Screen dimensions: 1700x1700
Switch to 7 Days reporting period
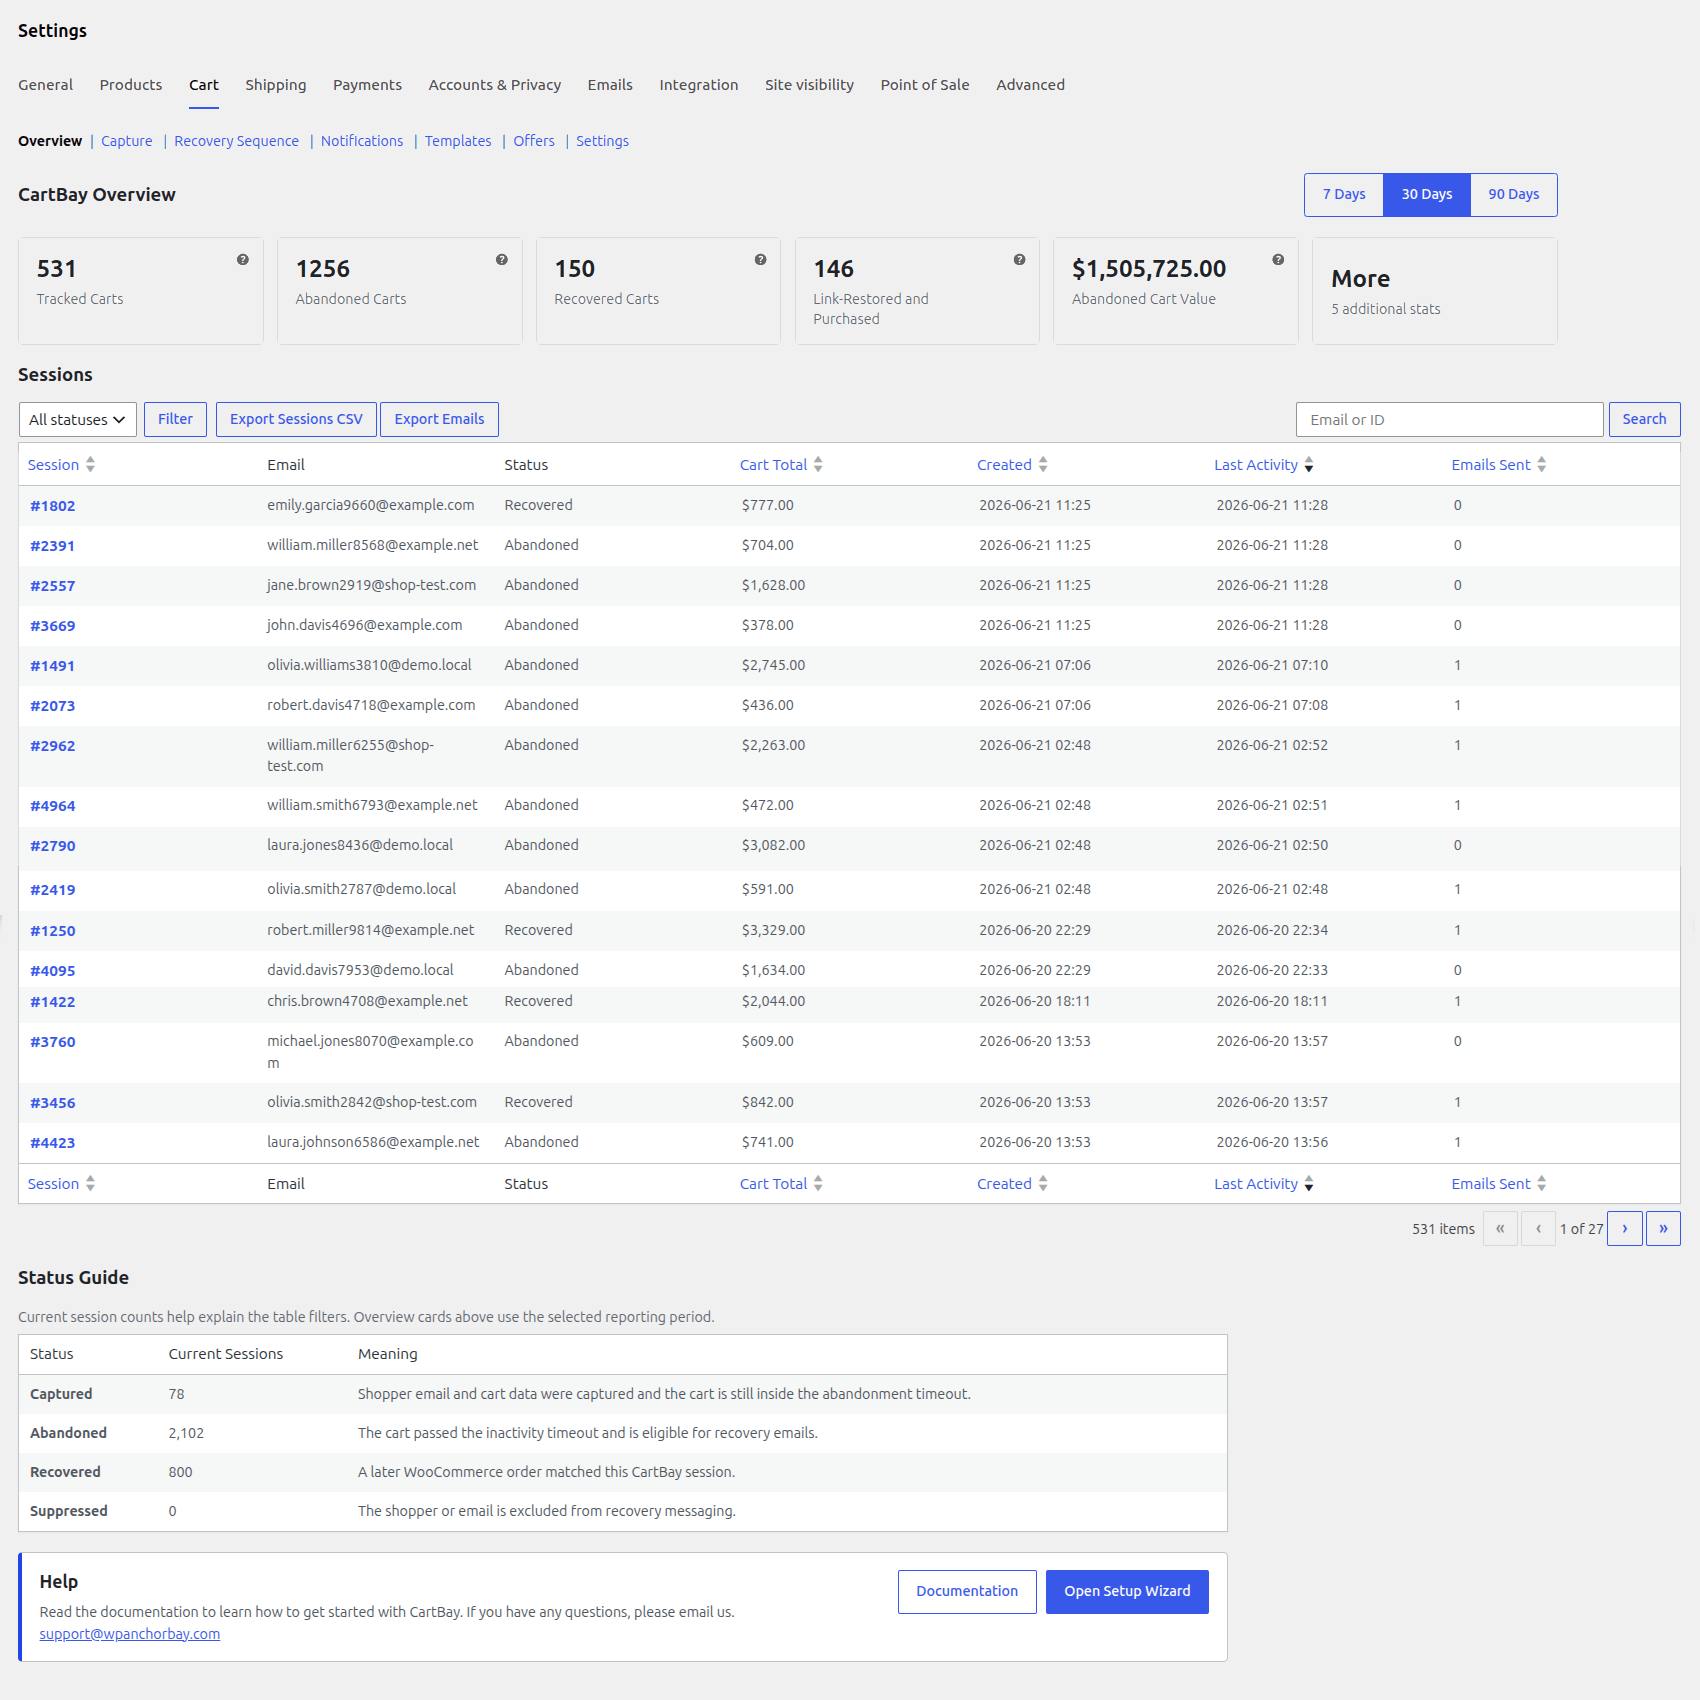[1344, 195]
